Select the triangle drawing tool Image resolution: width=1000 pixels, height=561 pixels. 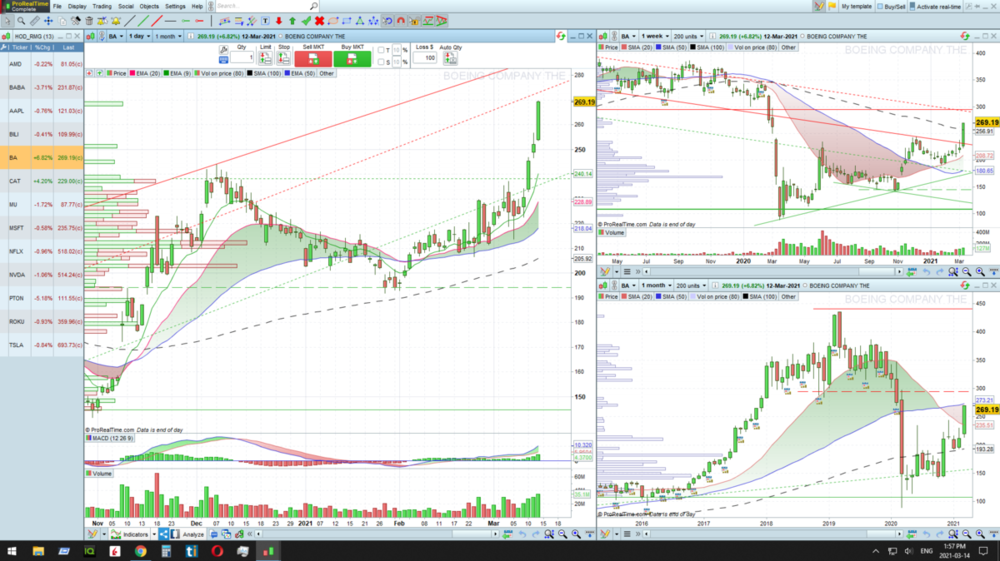[x=360, y=21]
